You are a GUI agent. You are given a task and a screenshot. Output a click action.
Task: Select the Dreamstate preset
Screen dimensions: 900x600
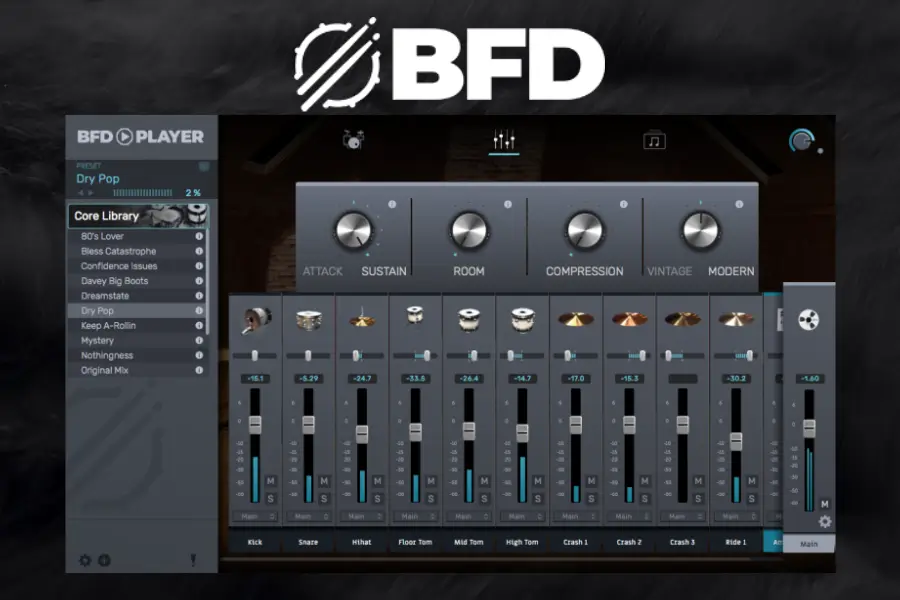(x=104, y=295)
